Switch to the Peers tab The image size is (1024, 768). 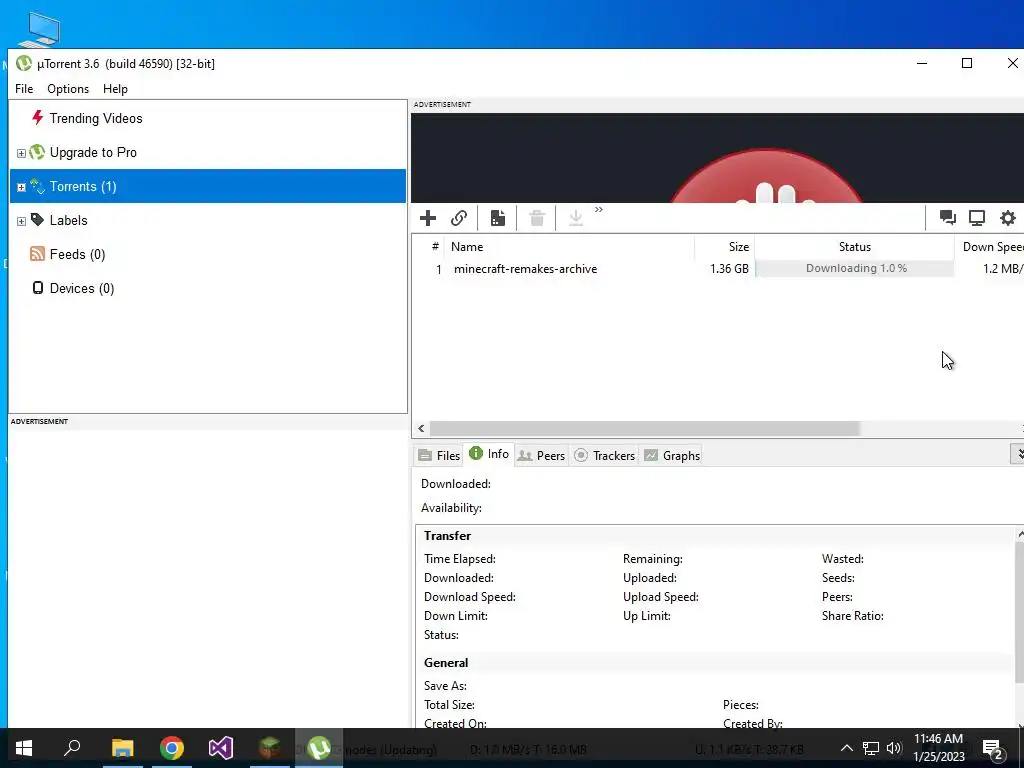541,455
